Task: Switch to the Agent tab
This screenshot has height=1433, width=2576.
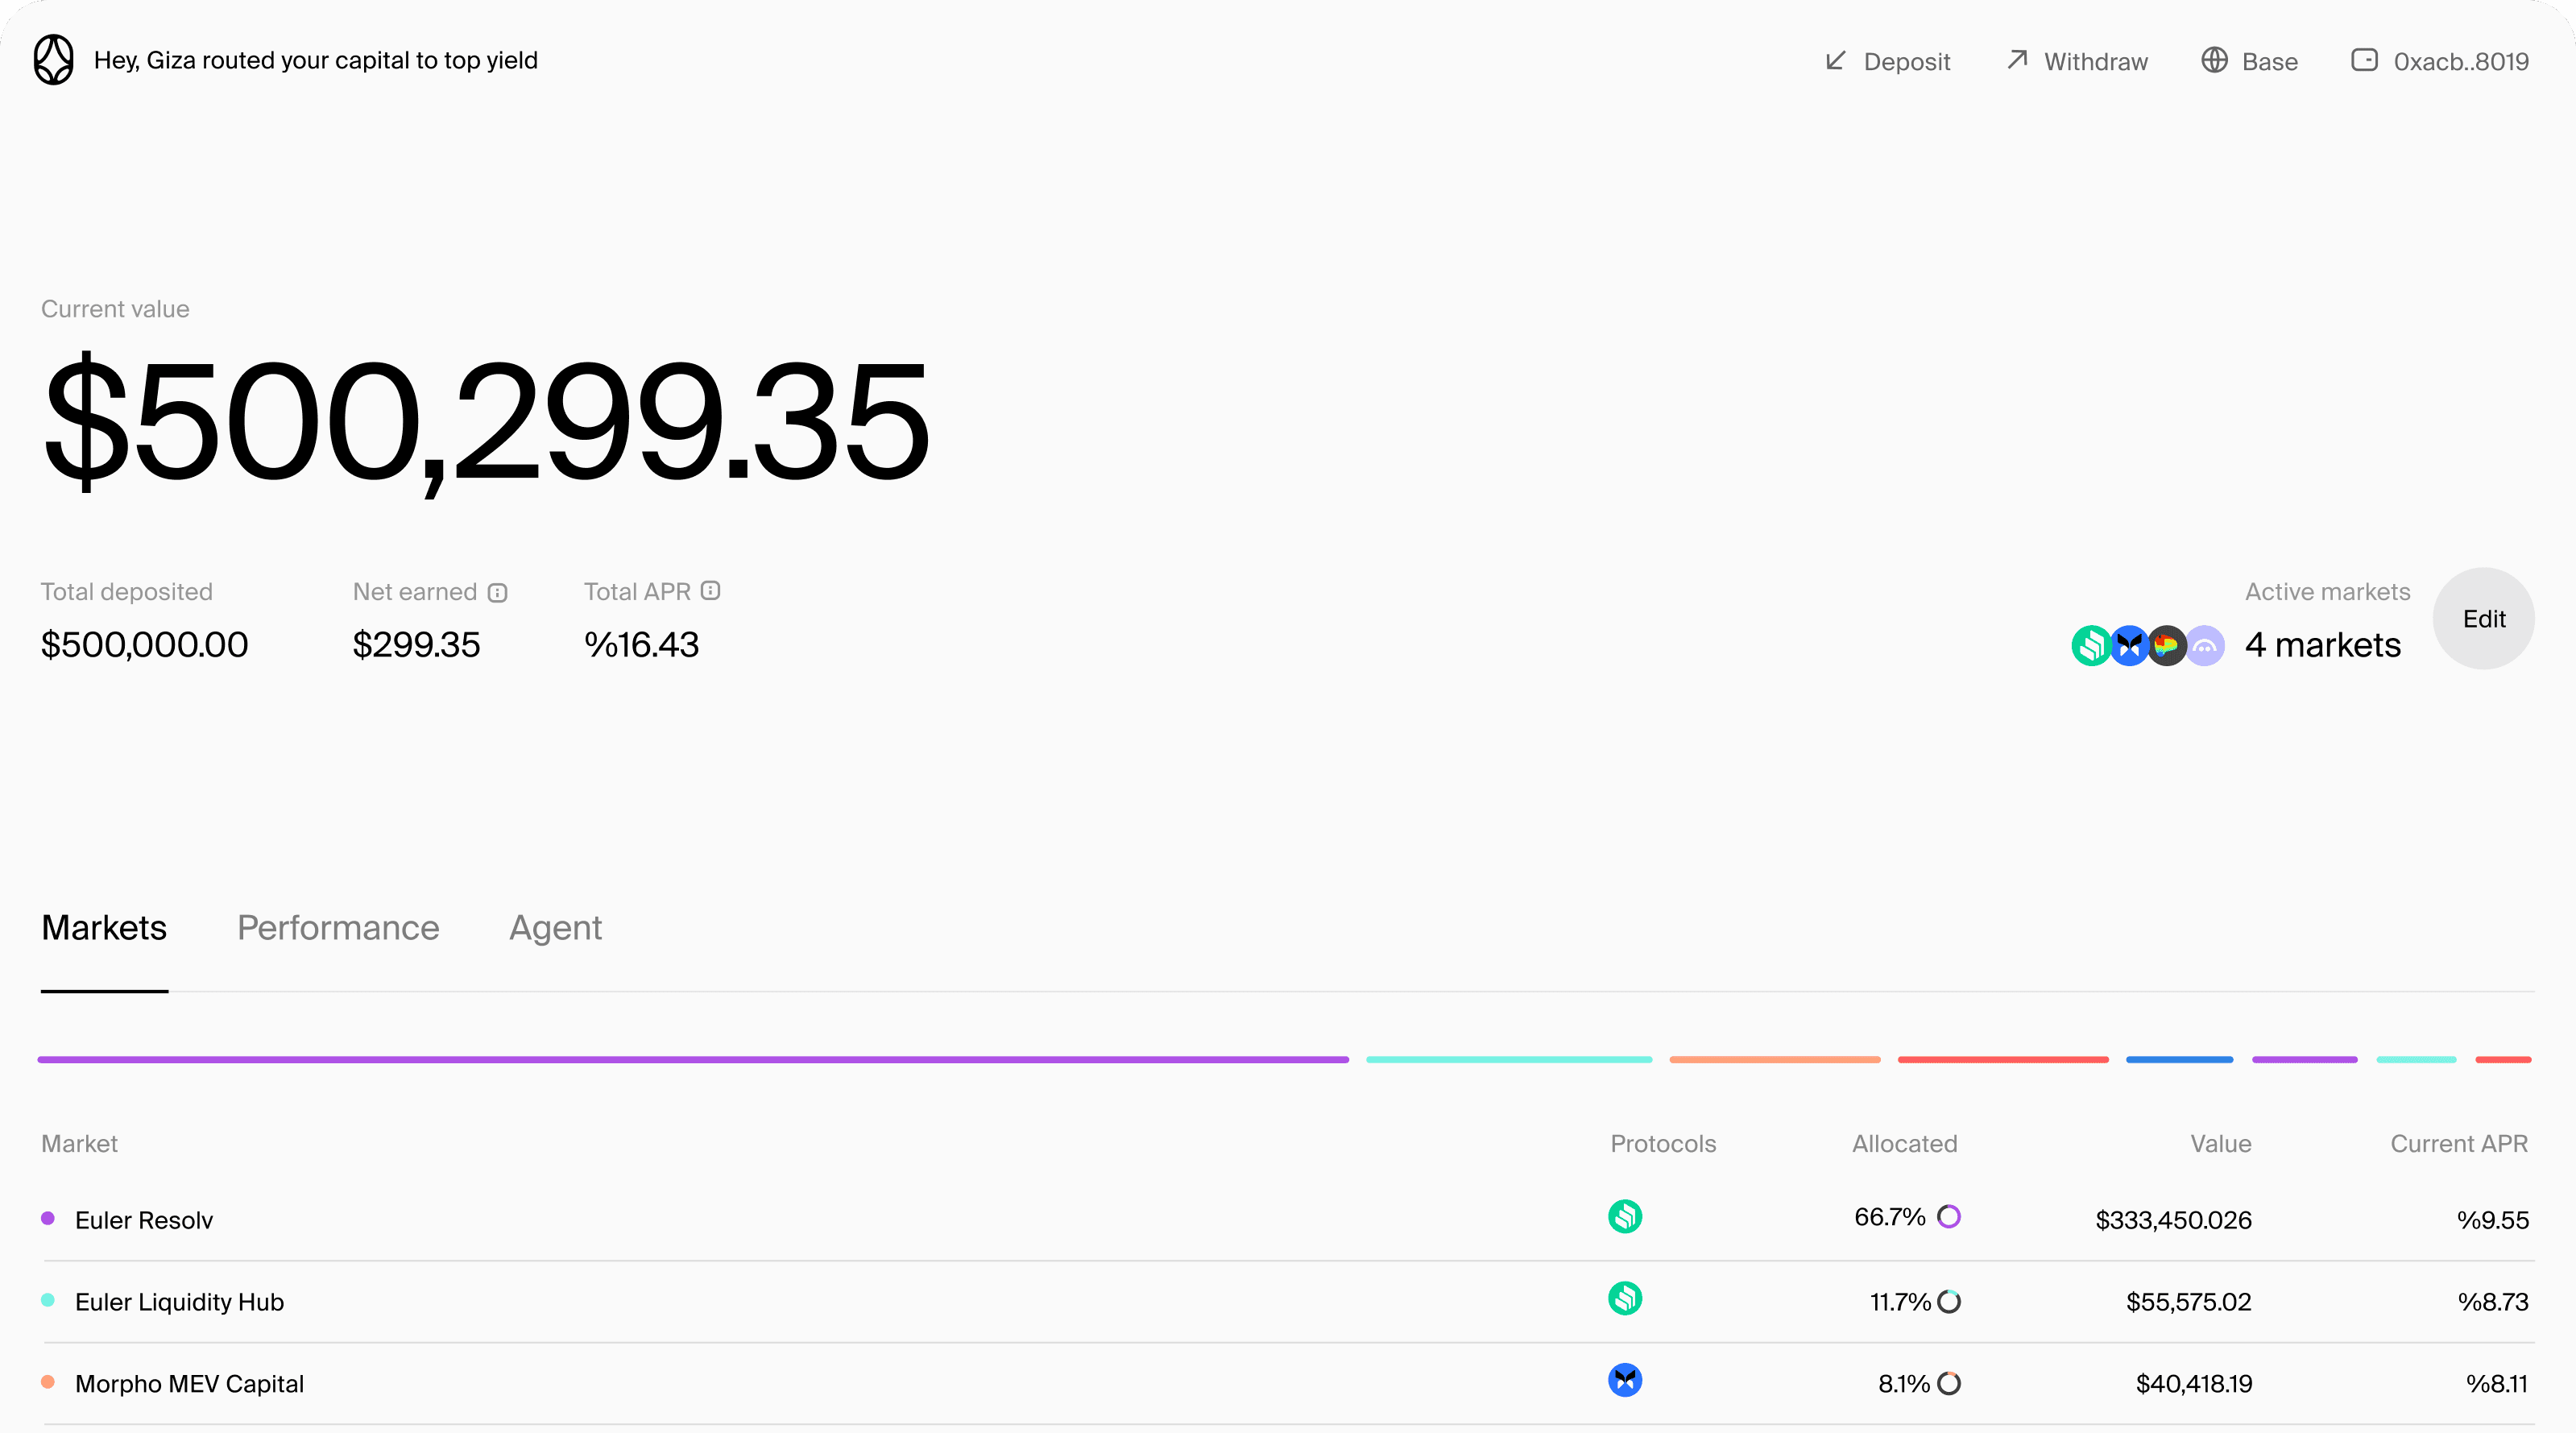Action: 555,928
